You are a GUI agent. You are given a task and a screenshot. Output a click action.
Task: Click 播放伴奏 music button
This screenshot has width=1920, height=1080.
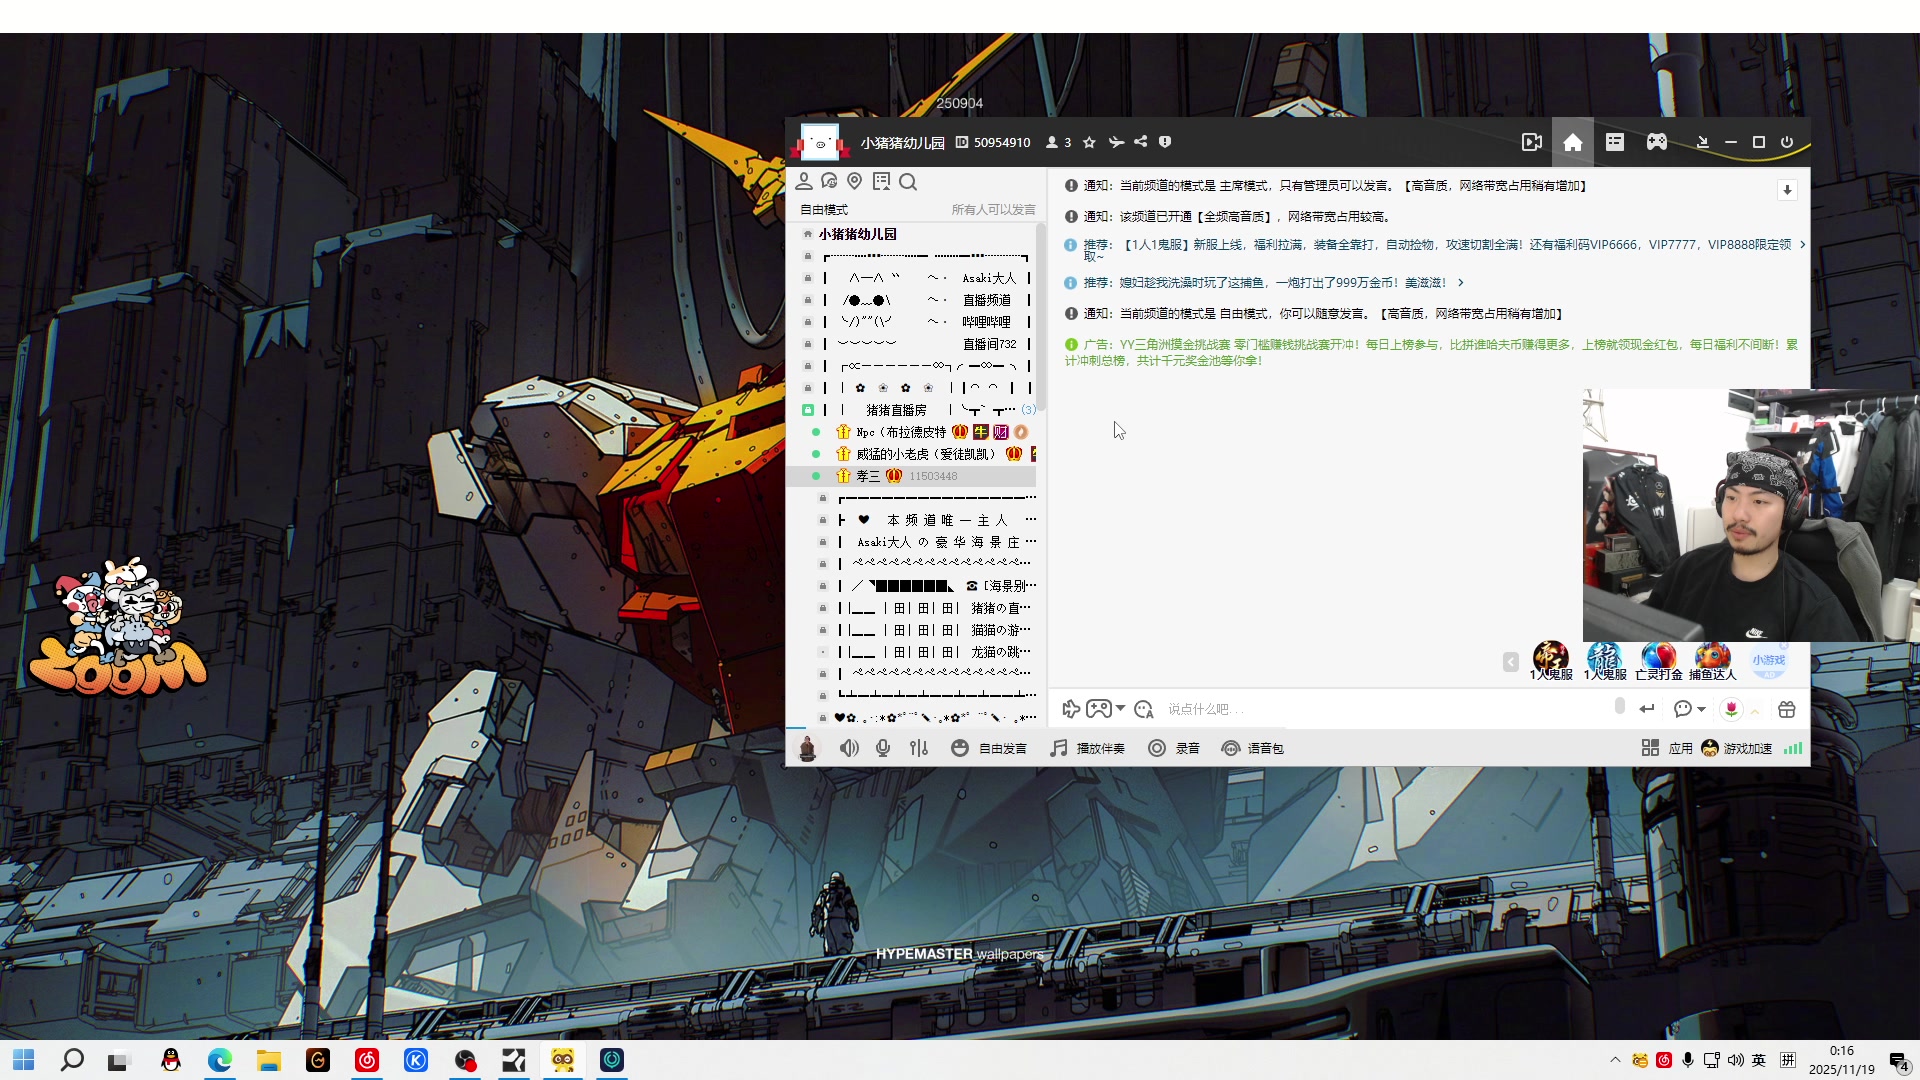(1087, 748)
